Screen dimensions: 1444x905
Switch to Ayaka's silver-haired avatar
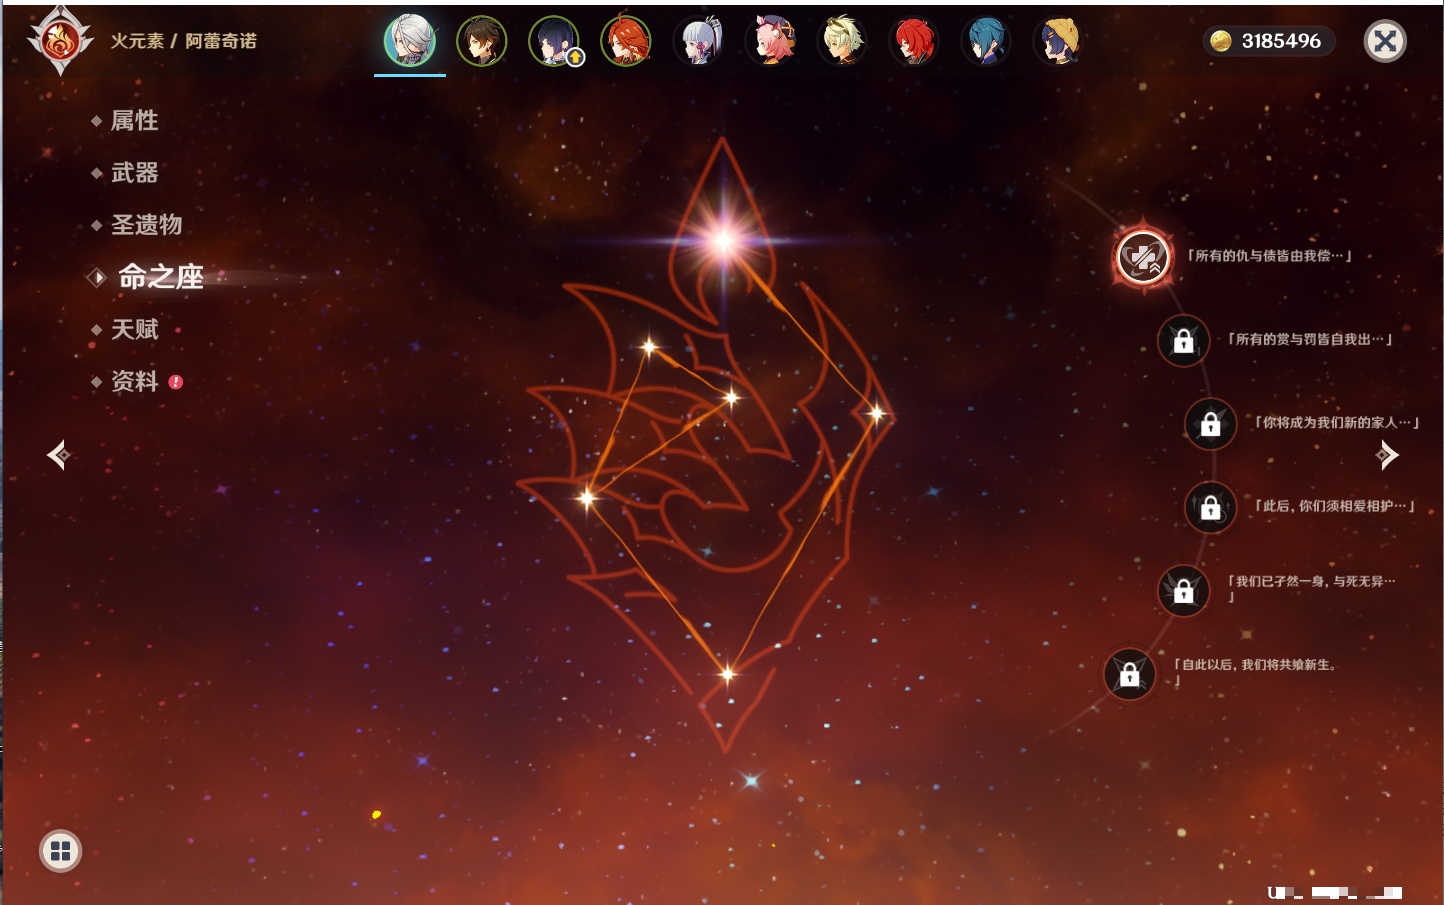coord(698,42)
